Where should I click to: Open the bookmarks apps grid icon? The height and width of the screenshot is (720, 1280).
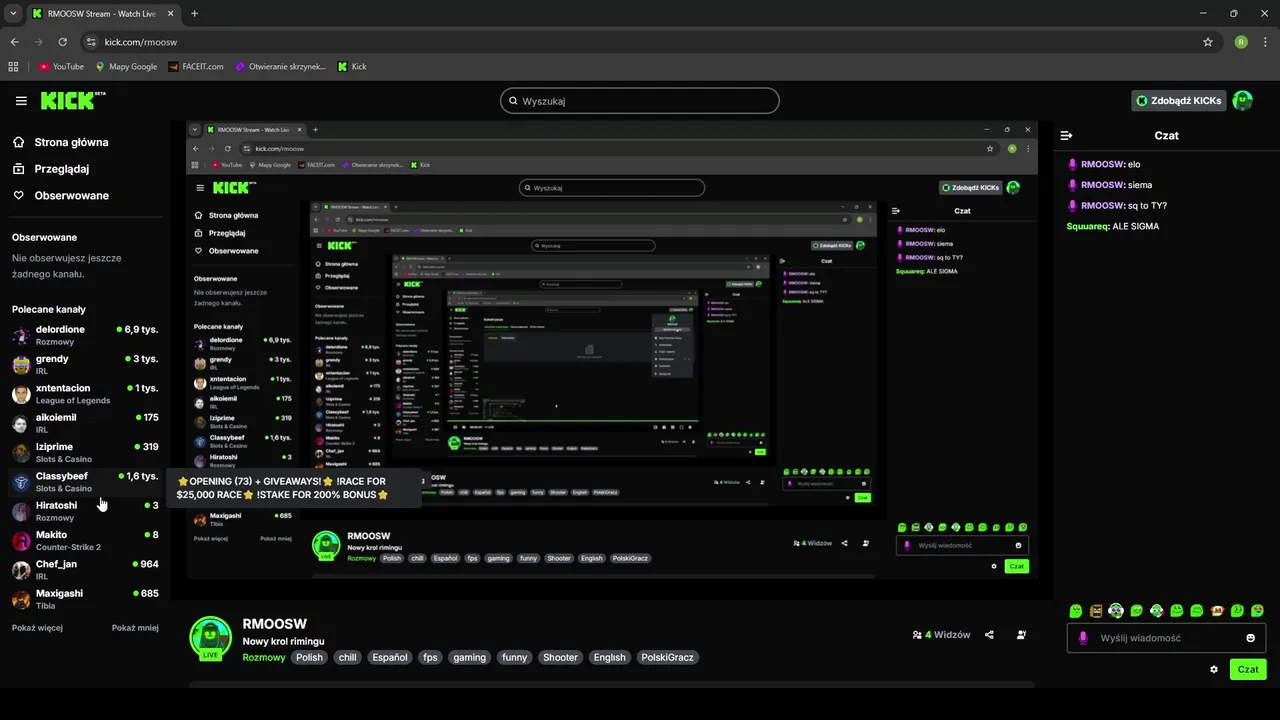coord(14,67)
